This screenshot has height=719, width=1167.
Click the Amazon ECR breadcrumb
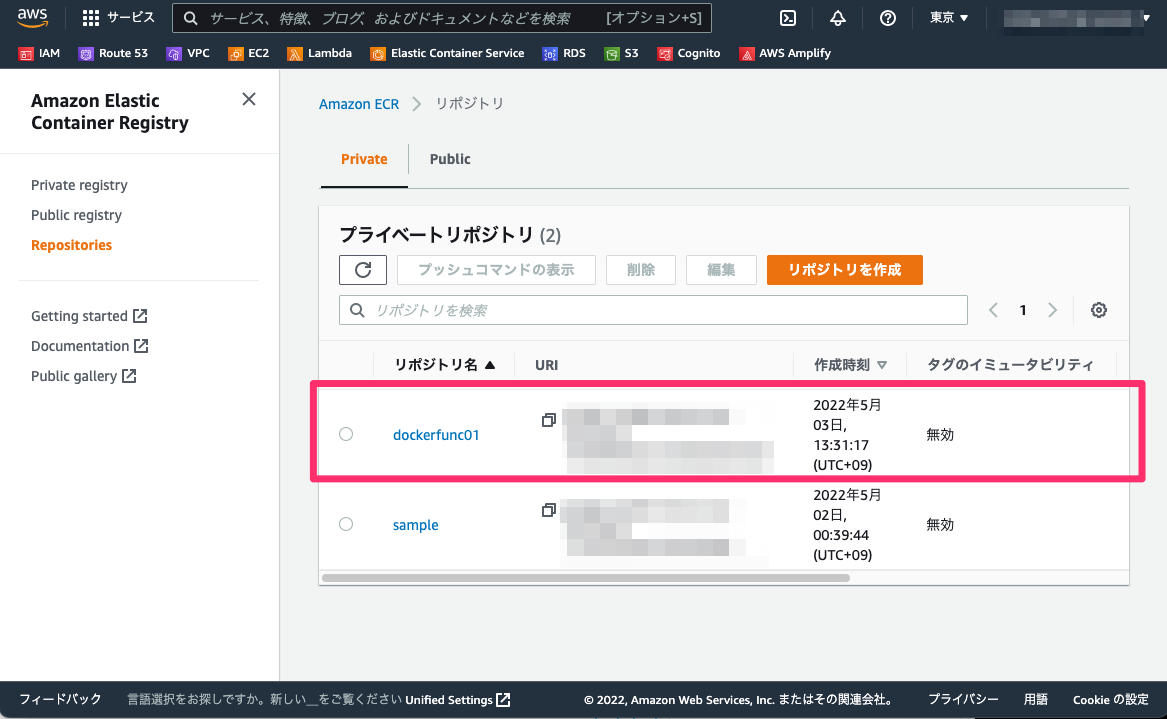(x=359, y=104)
